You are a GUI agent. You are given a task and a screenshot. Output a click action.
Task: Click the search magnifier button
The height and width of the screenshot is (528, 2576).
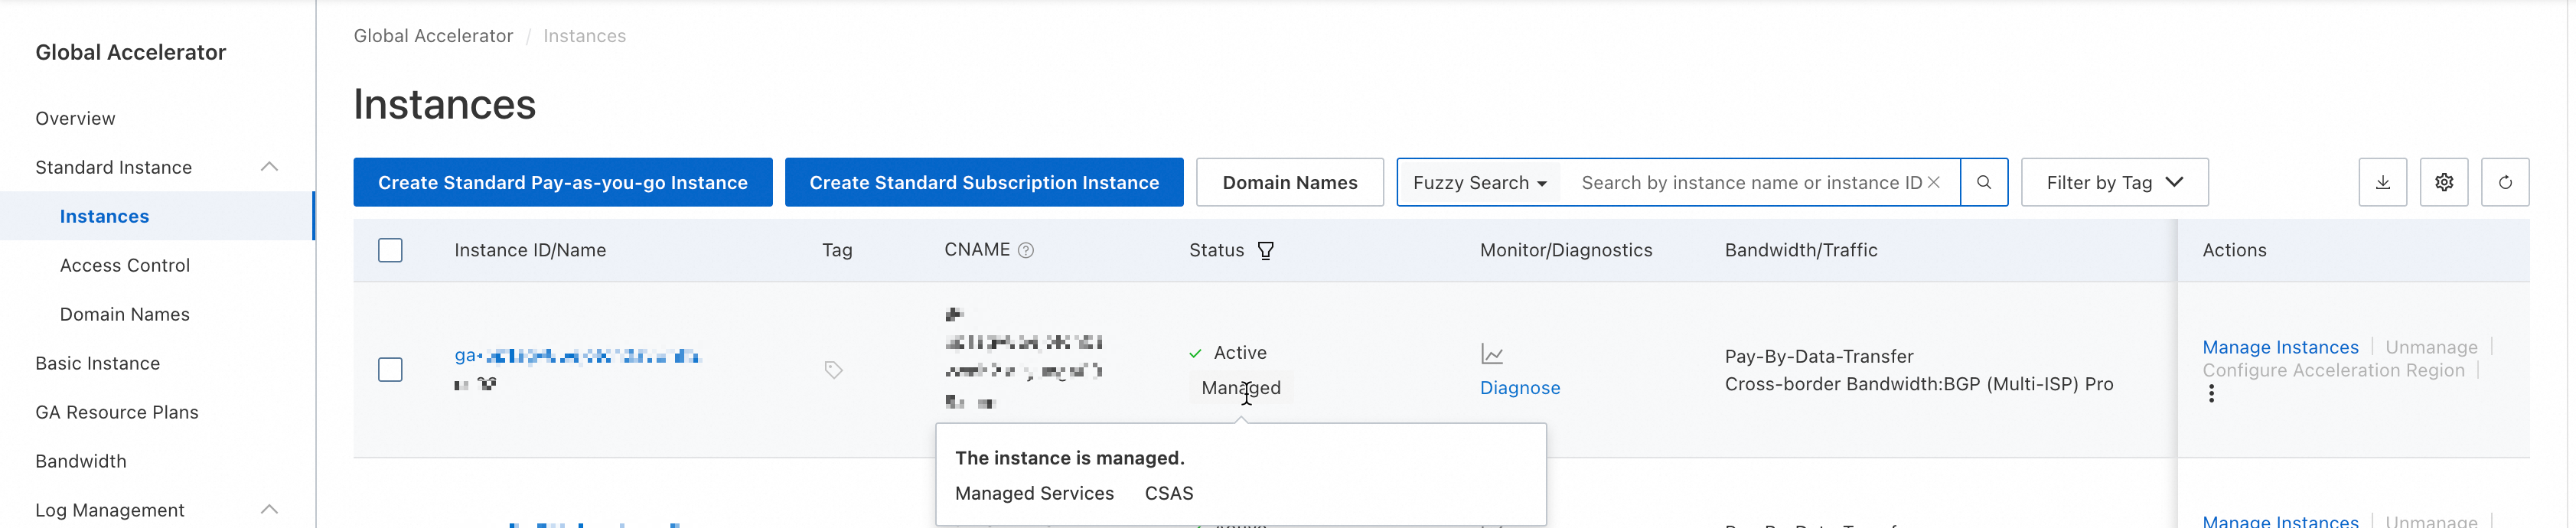(x=1984, y=182)
